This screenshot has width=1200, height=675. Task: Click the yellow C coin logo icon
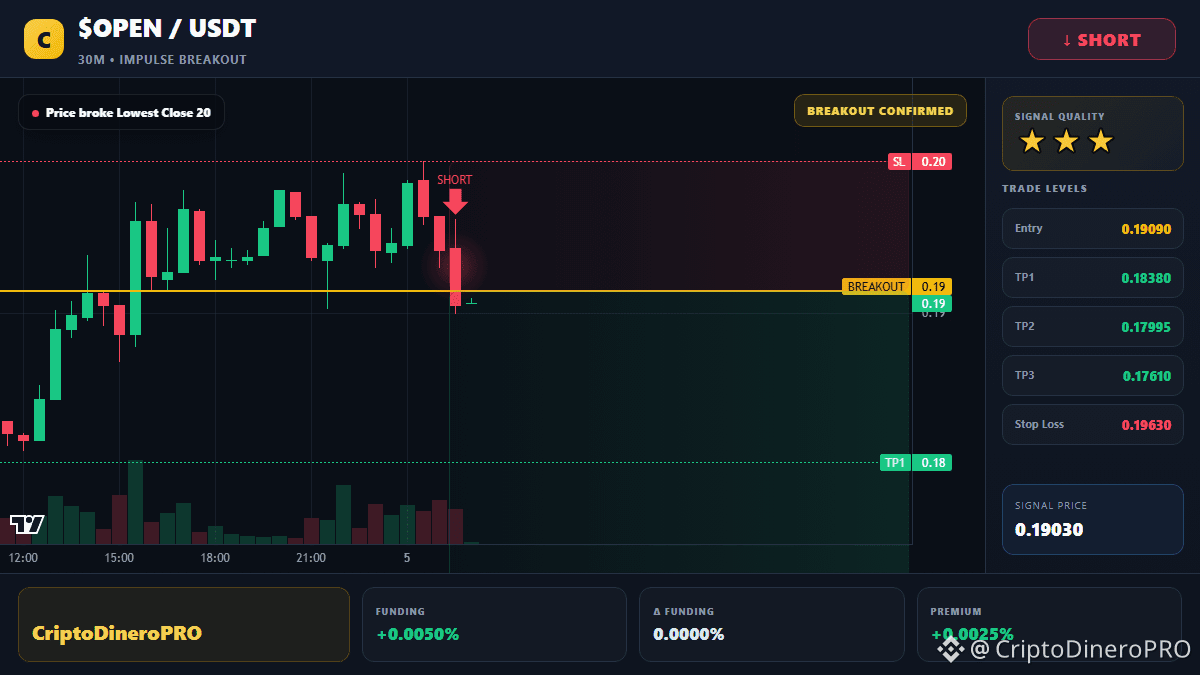click(44, 40)
